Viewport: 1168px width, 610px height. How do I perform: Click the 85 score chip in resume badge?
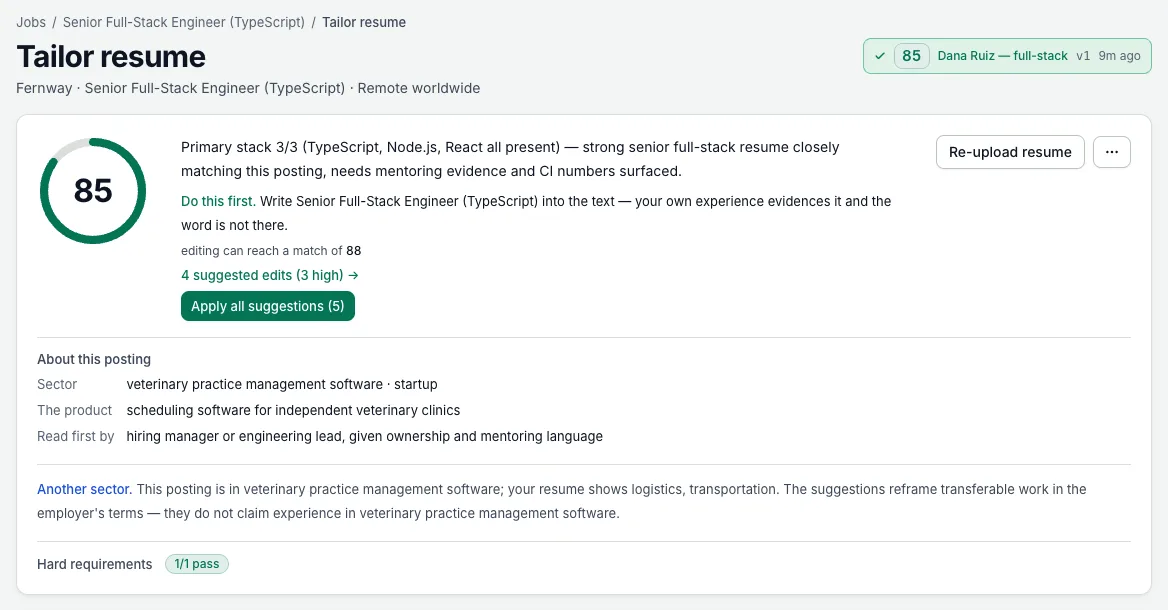click(x=911, y=56)
